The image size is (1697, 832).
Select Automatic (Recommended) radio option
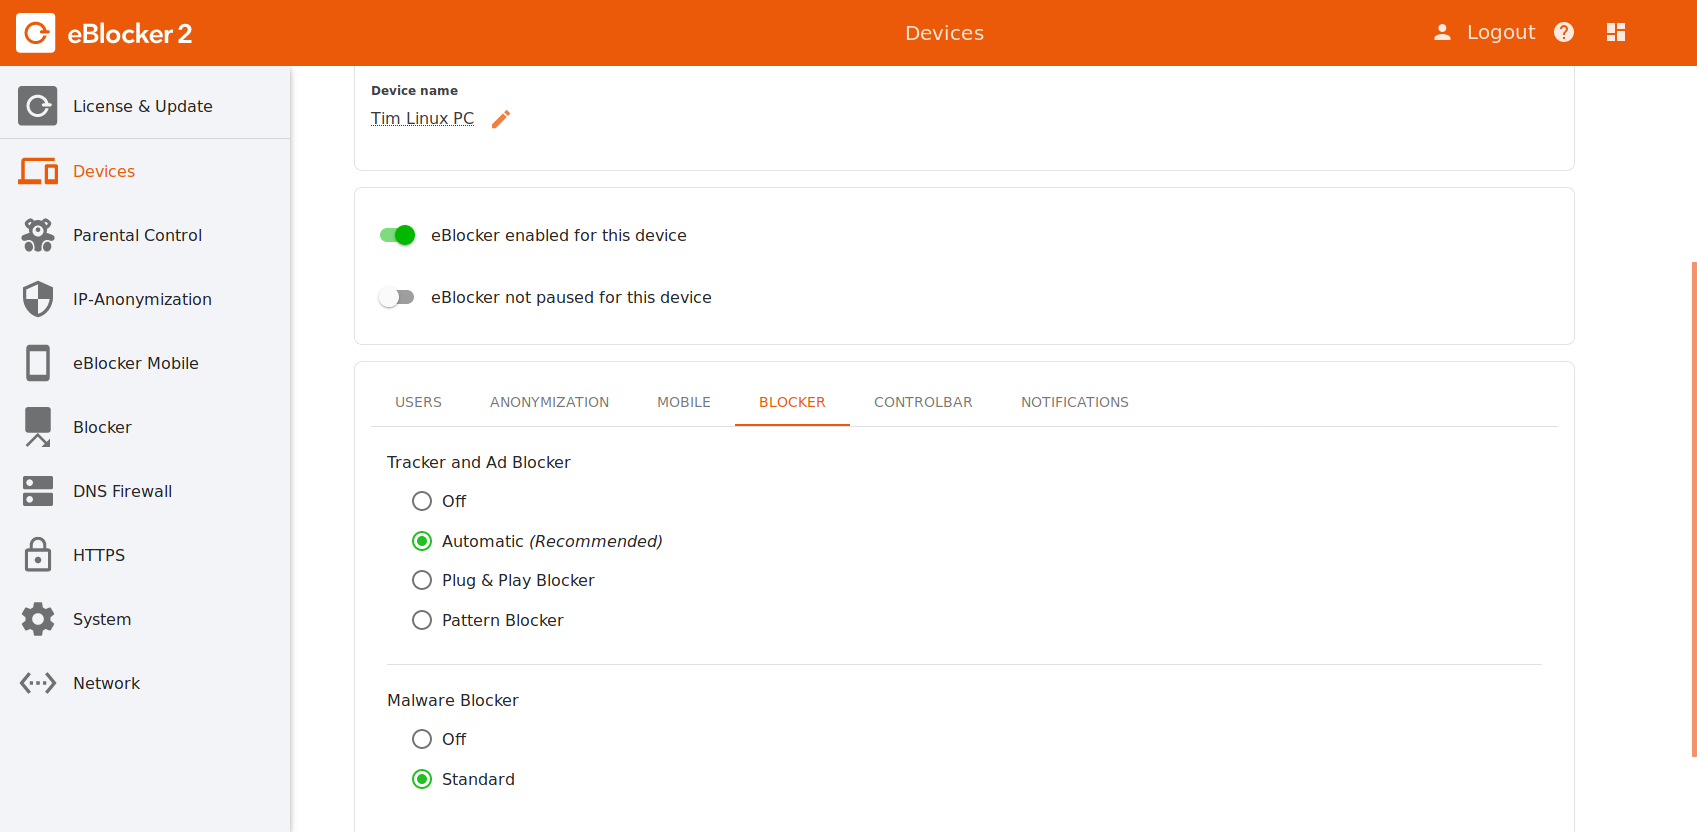(x=422, y=541)
